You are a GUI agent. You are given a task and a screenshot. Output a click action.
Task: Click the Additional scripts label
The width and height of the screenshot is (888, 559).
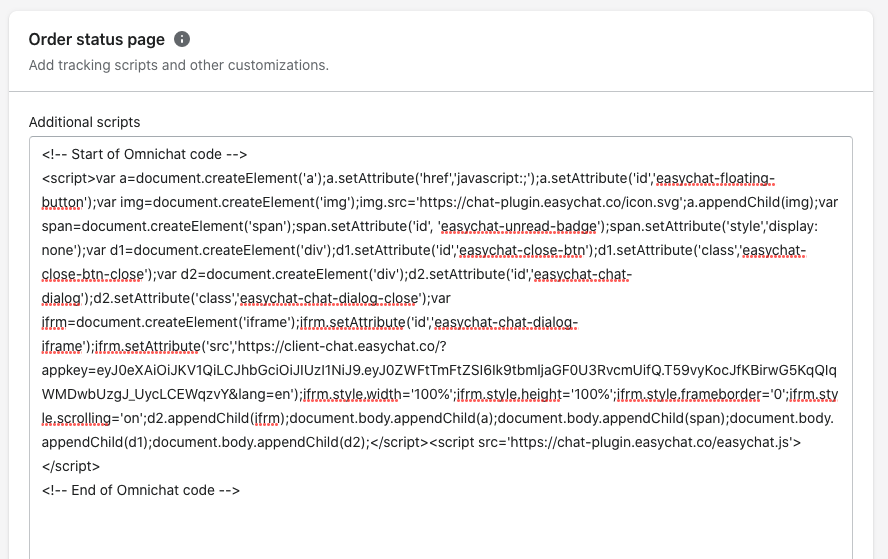click(84, 122)
